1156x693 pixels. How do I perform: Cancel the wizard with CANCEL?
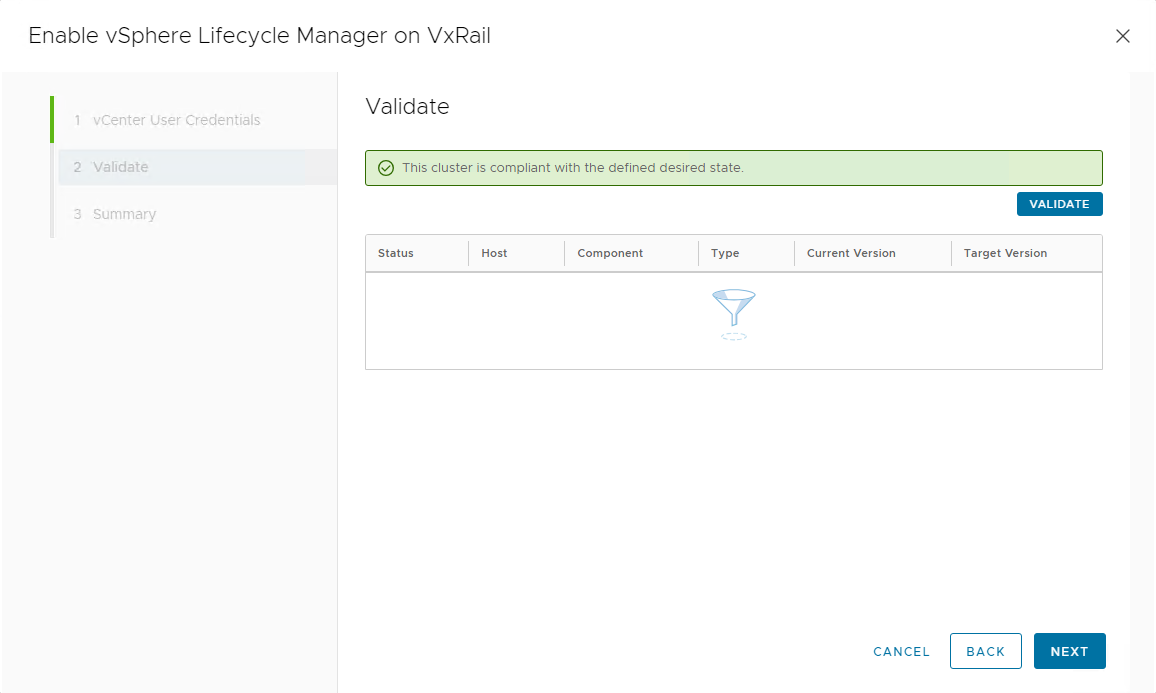click(x=901, y=651)
